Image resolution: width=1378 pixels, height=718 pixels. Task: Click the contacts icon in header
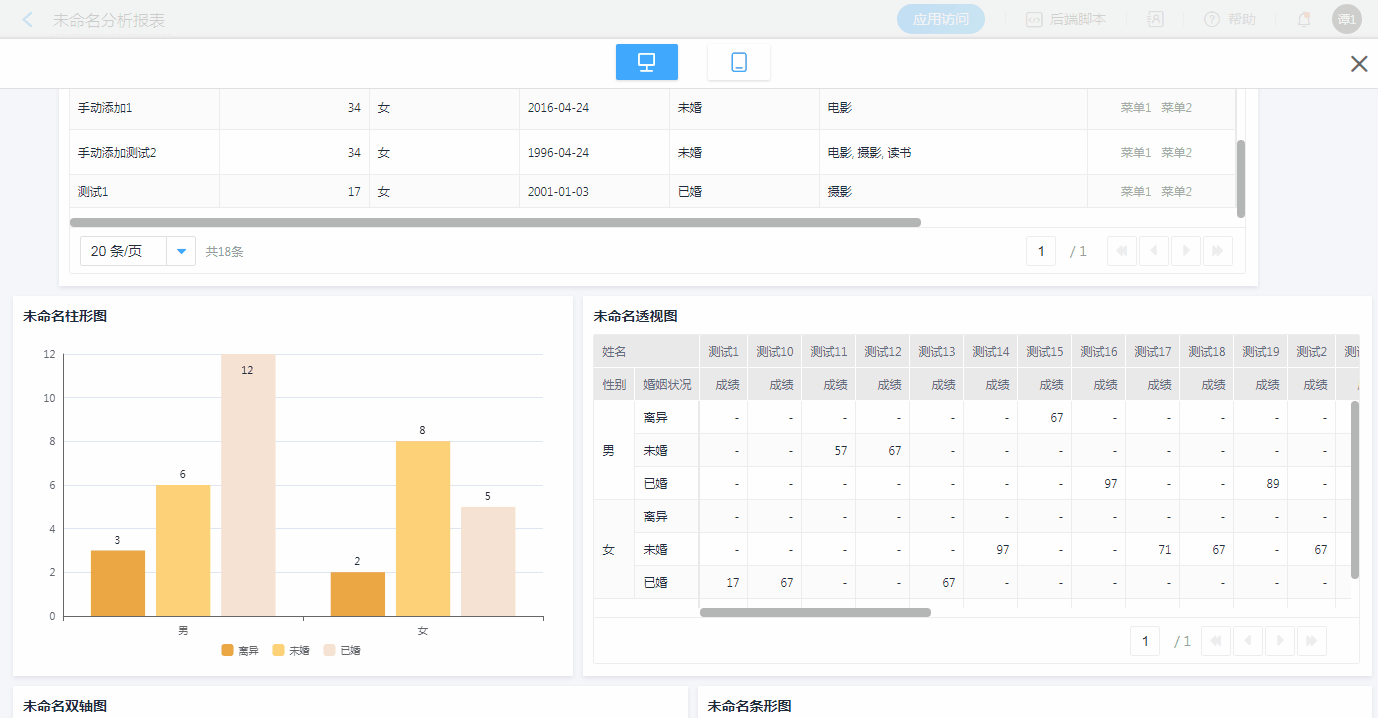1155,19
